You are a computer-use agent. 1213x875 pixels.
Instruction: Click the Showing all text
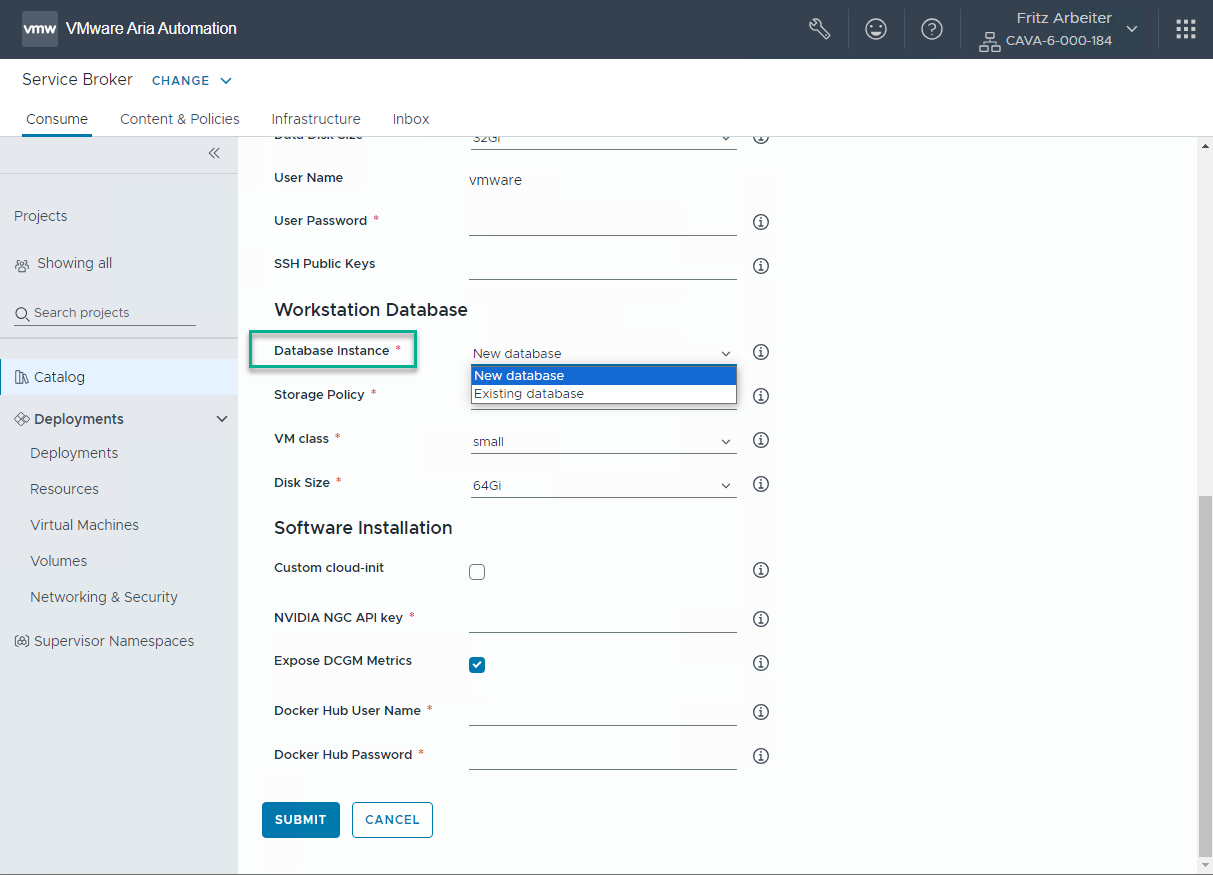[x=75, y=263]
